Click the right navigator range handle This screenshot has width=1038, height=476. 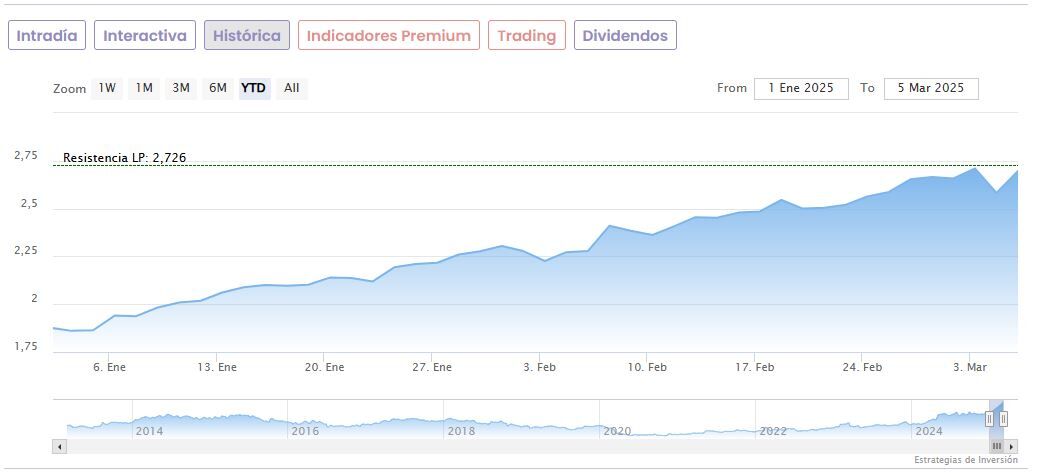[x=1003, y=419]
